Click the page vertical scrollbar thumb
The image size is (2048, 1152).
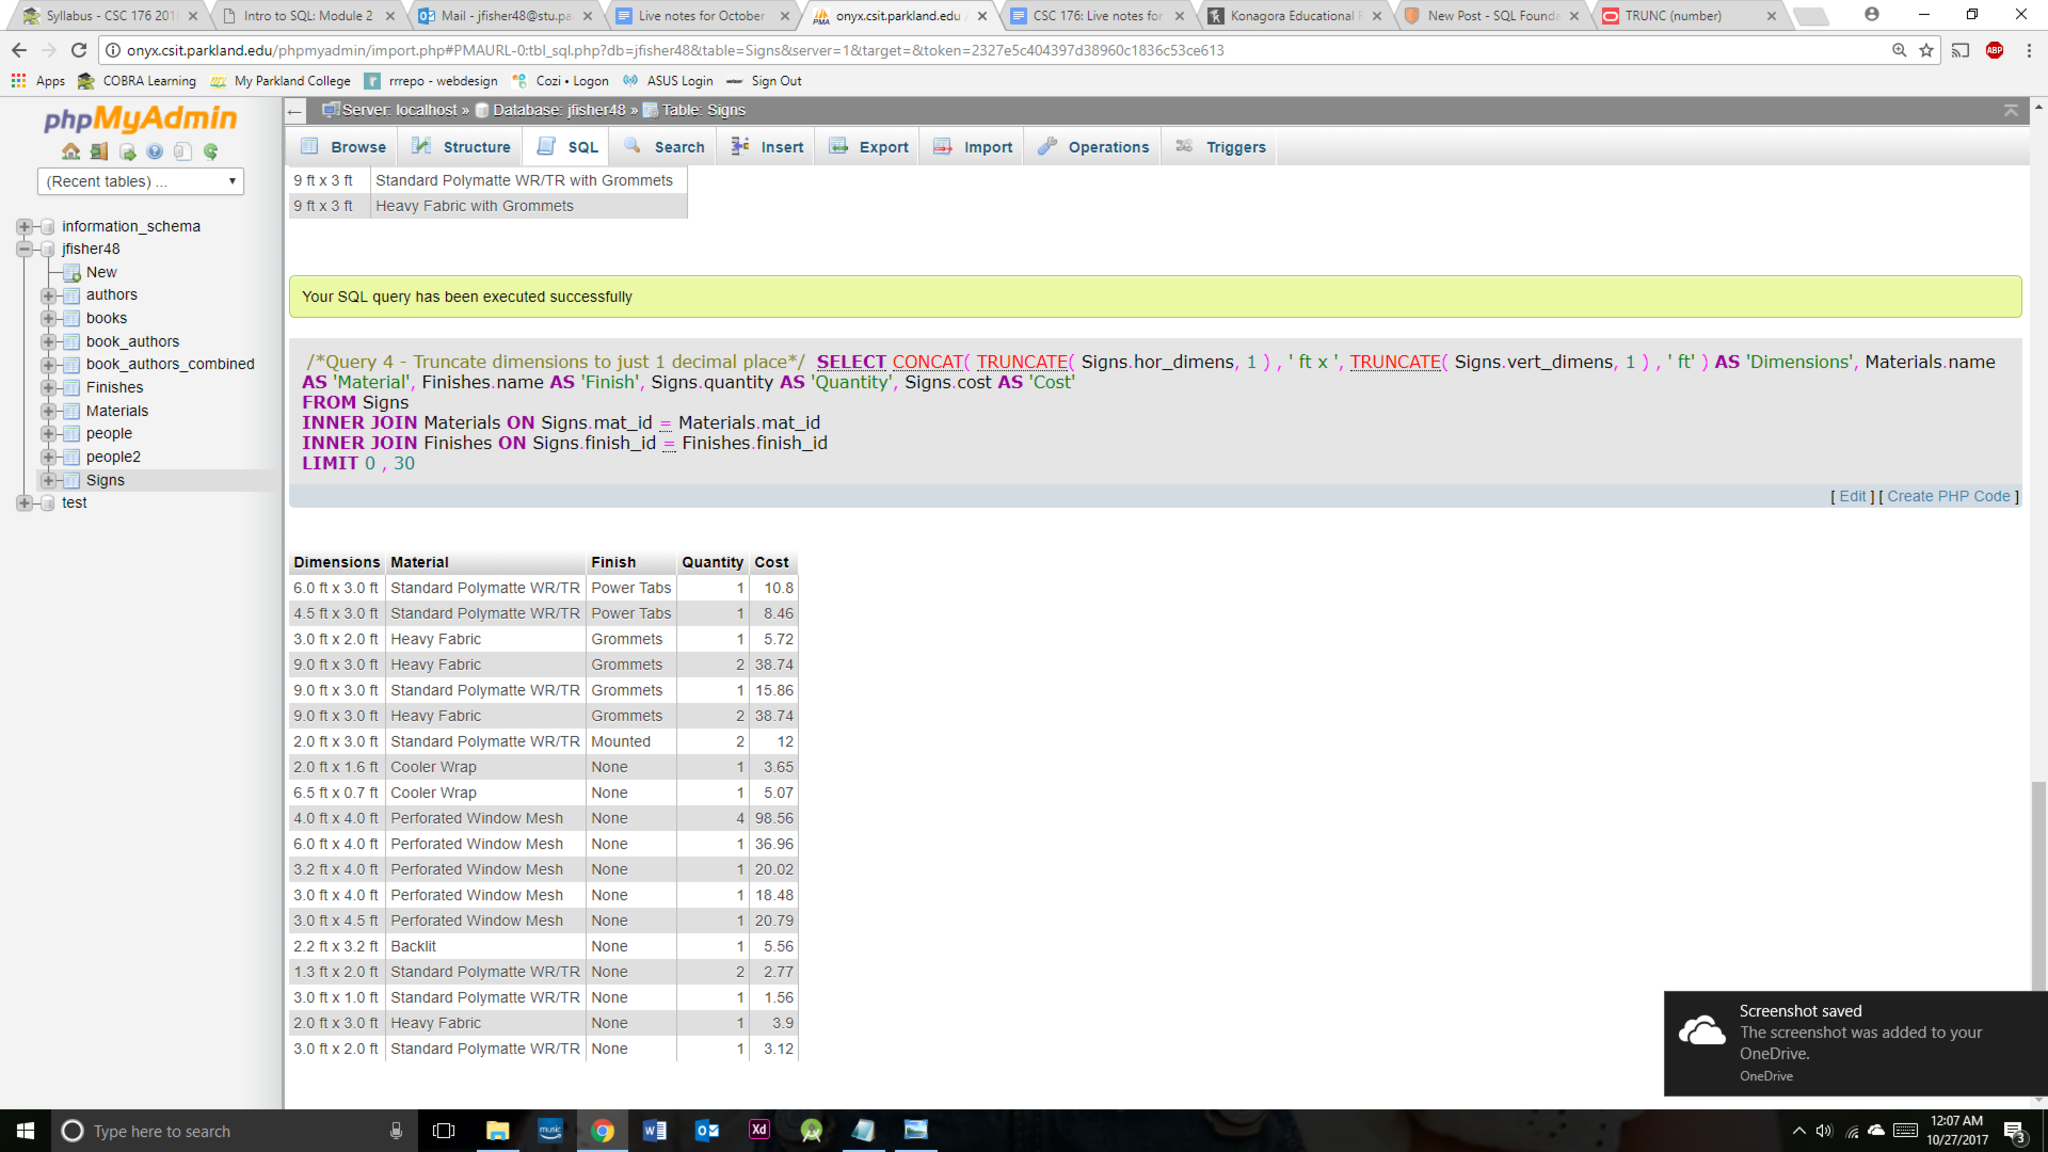[x=2038, y=885]
